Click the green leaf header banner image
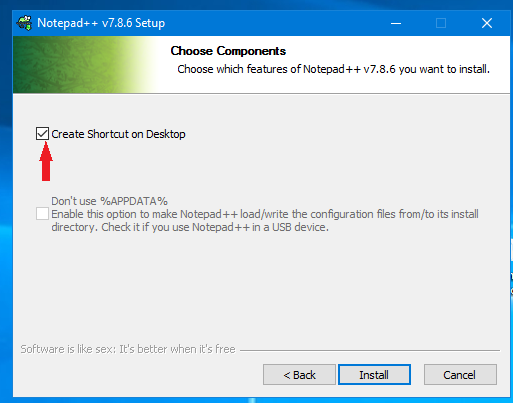Screen dimensions: 513x403 click(83, 64)
